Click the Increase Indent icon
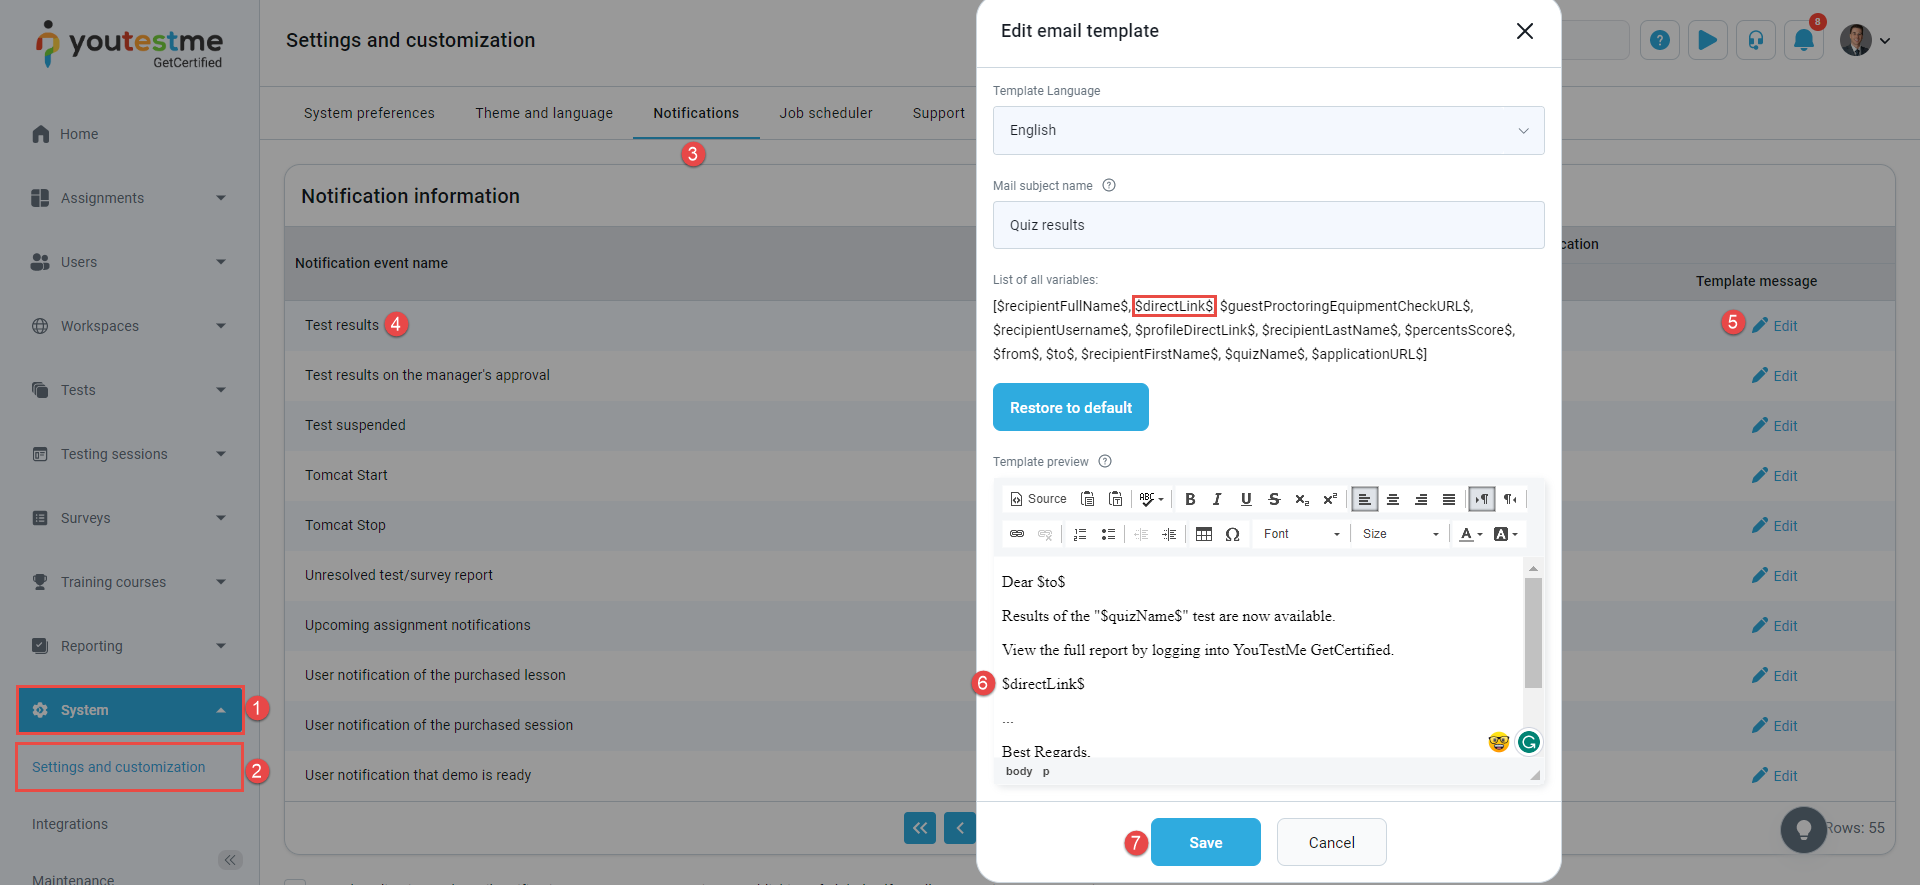Screen dimensions: 1920x885 (1169, 534)
